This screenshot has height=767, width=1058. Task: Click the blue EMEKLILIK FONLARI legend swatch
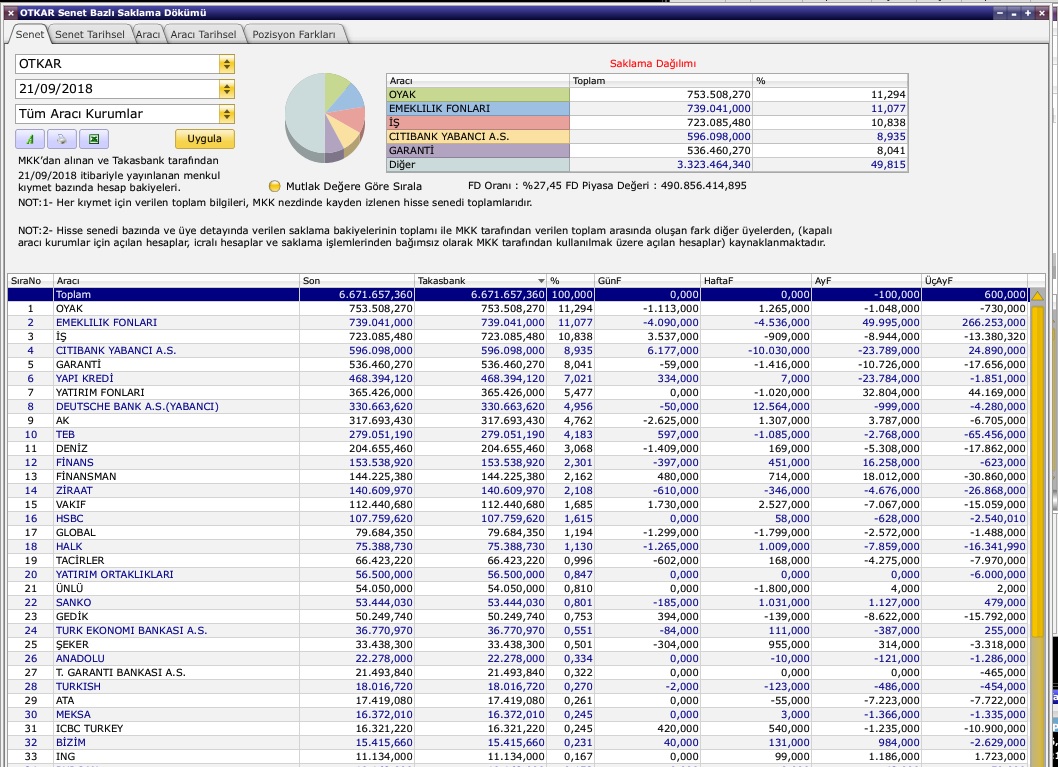(478, 109)
